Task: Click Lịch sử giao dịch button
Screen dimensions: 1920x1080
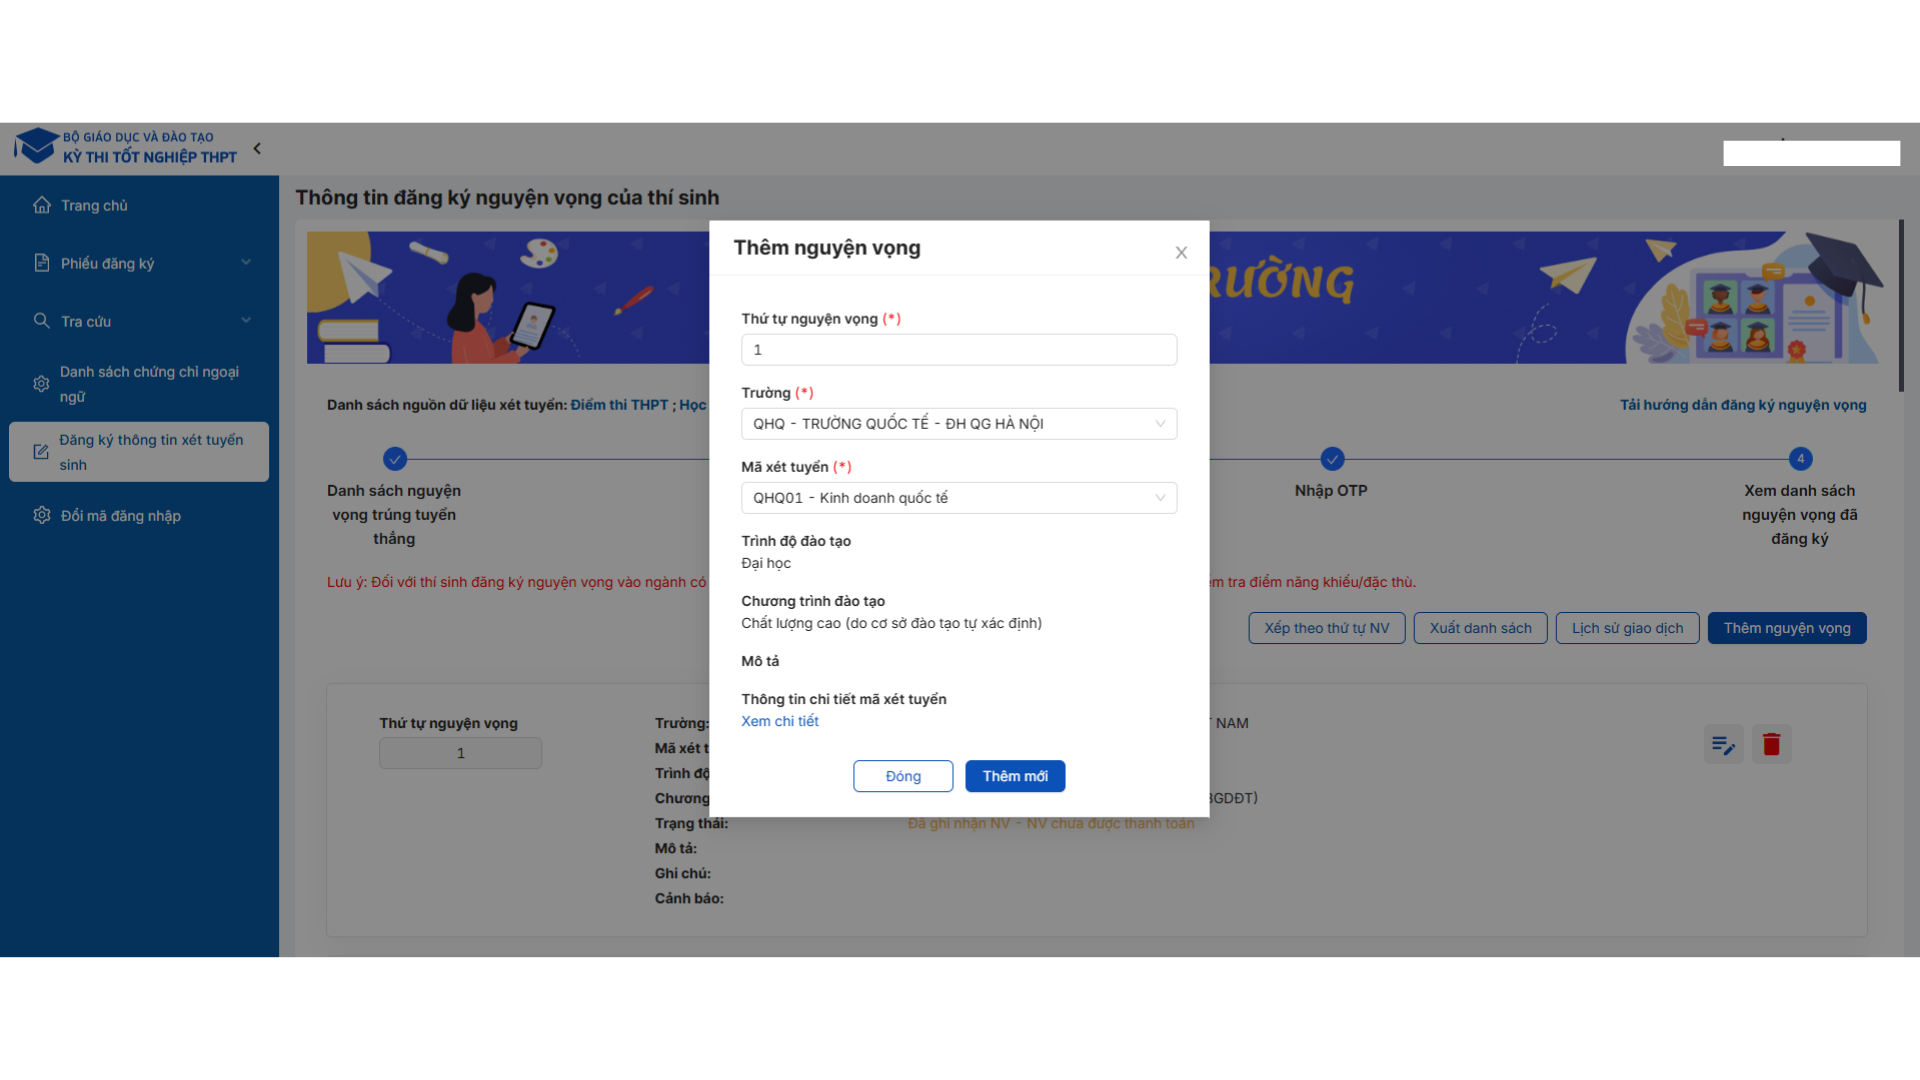Action: pyautogui.click(x=1627, y=628)
